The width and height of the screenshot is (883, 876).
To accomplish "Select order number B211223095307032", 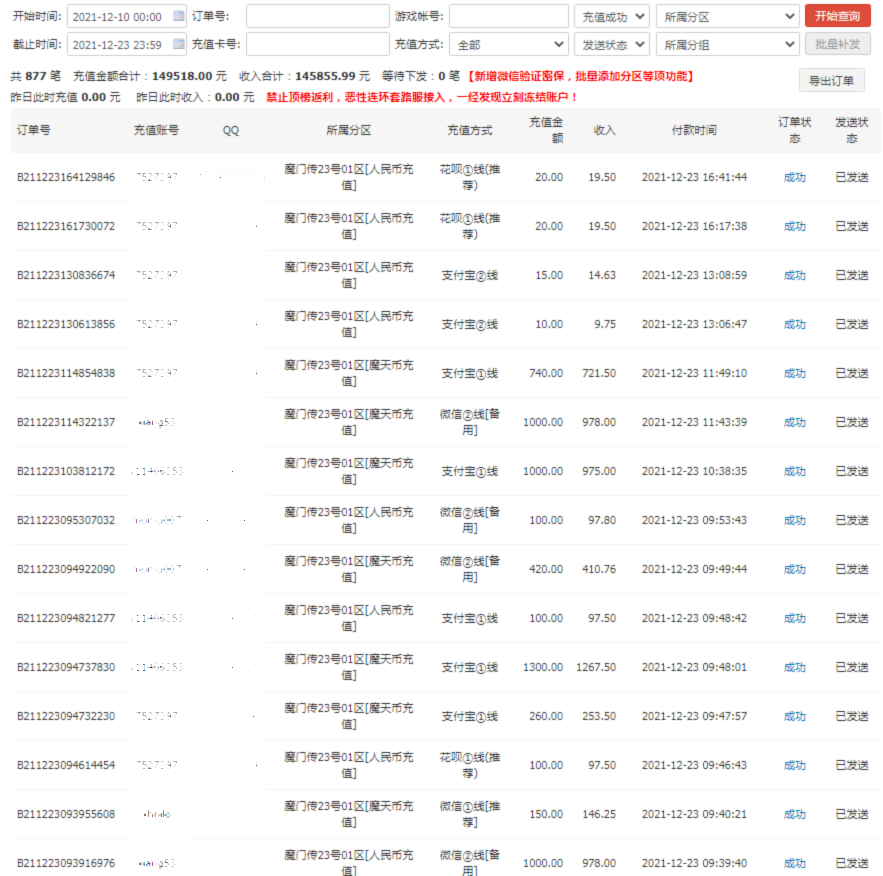I will coord(66,520).
